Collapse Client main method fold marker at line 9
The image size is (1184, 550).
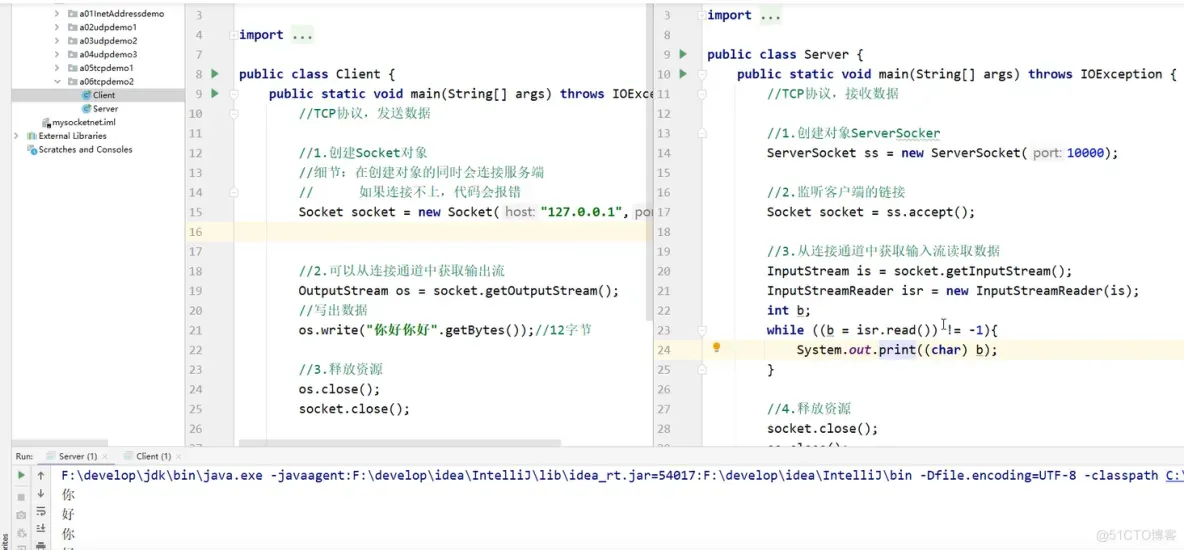(233, 94)
